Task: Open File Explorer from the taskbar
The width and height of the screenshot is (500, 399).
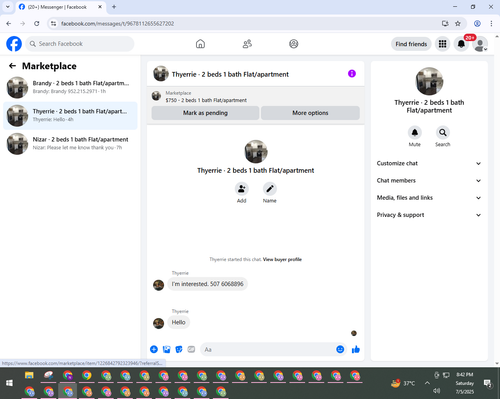Action: point(29,375)
